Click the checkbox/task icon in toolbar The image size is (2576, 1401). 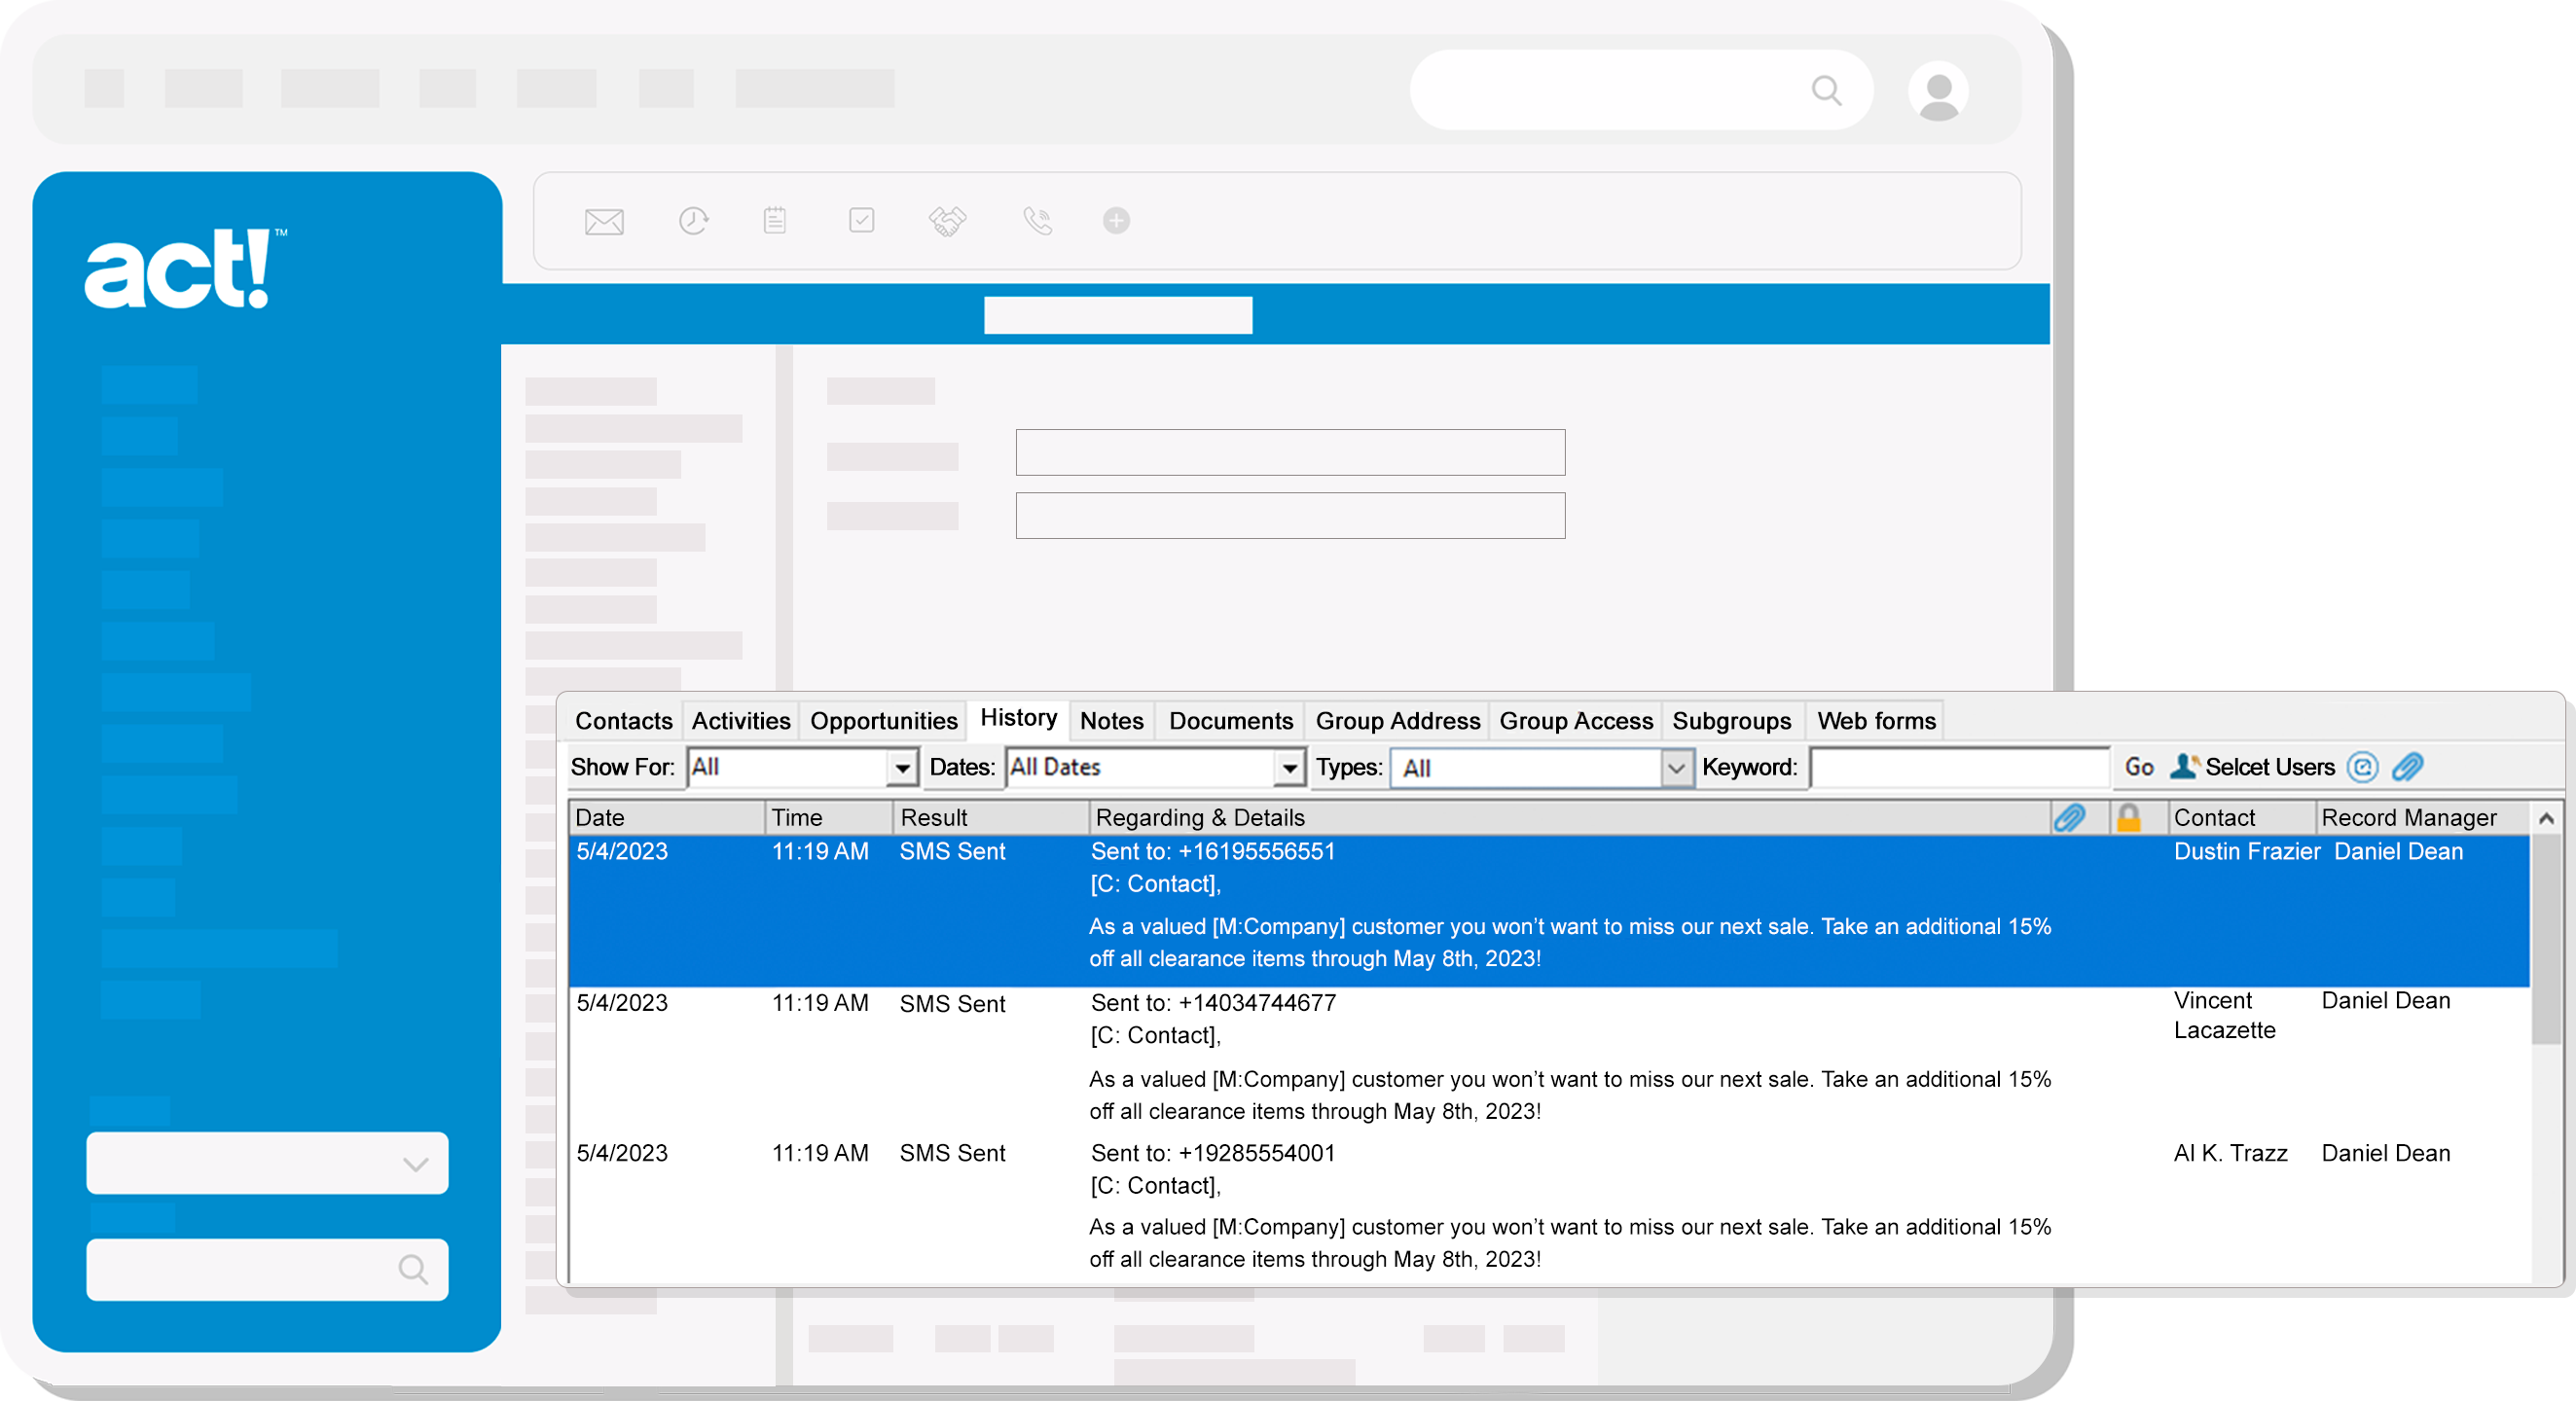[x=862, y=219]
